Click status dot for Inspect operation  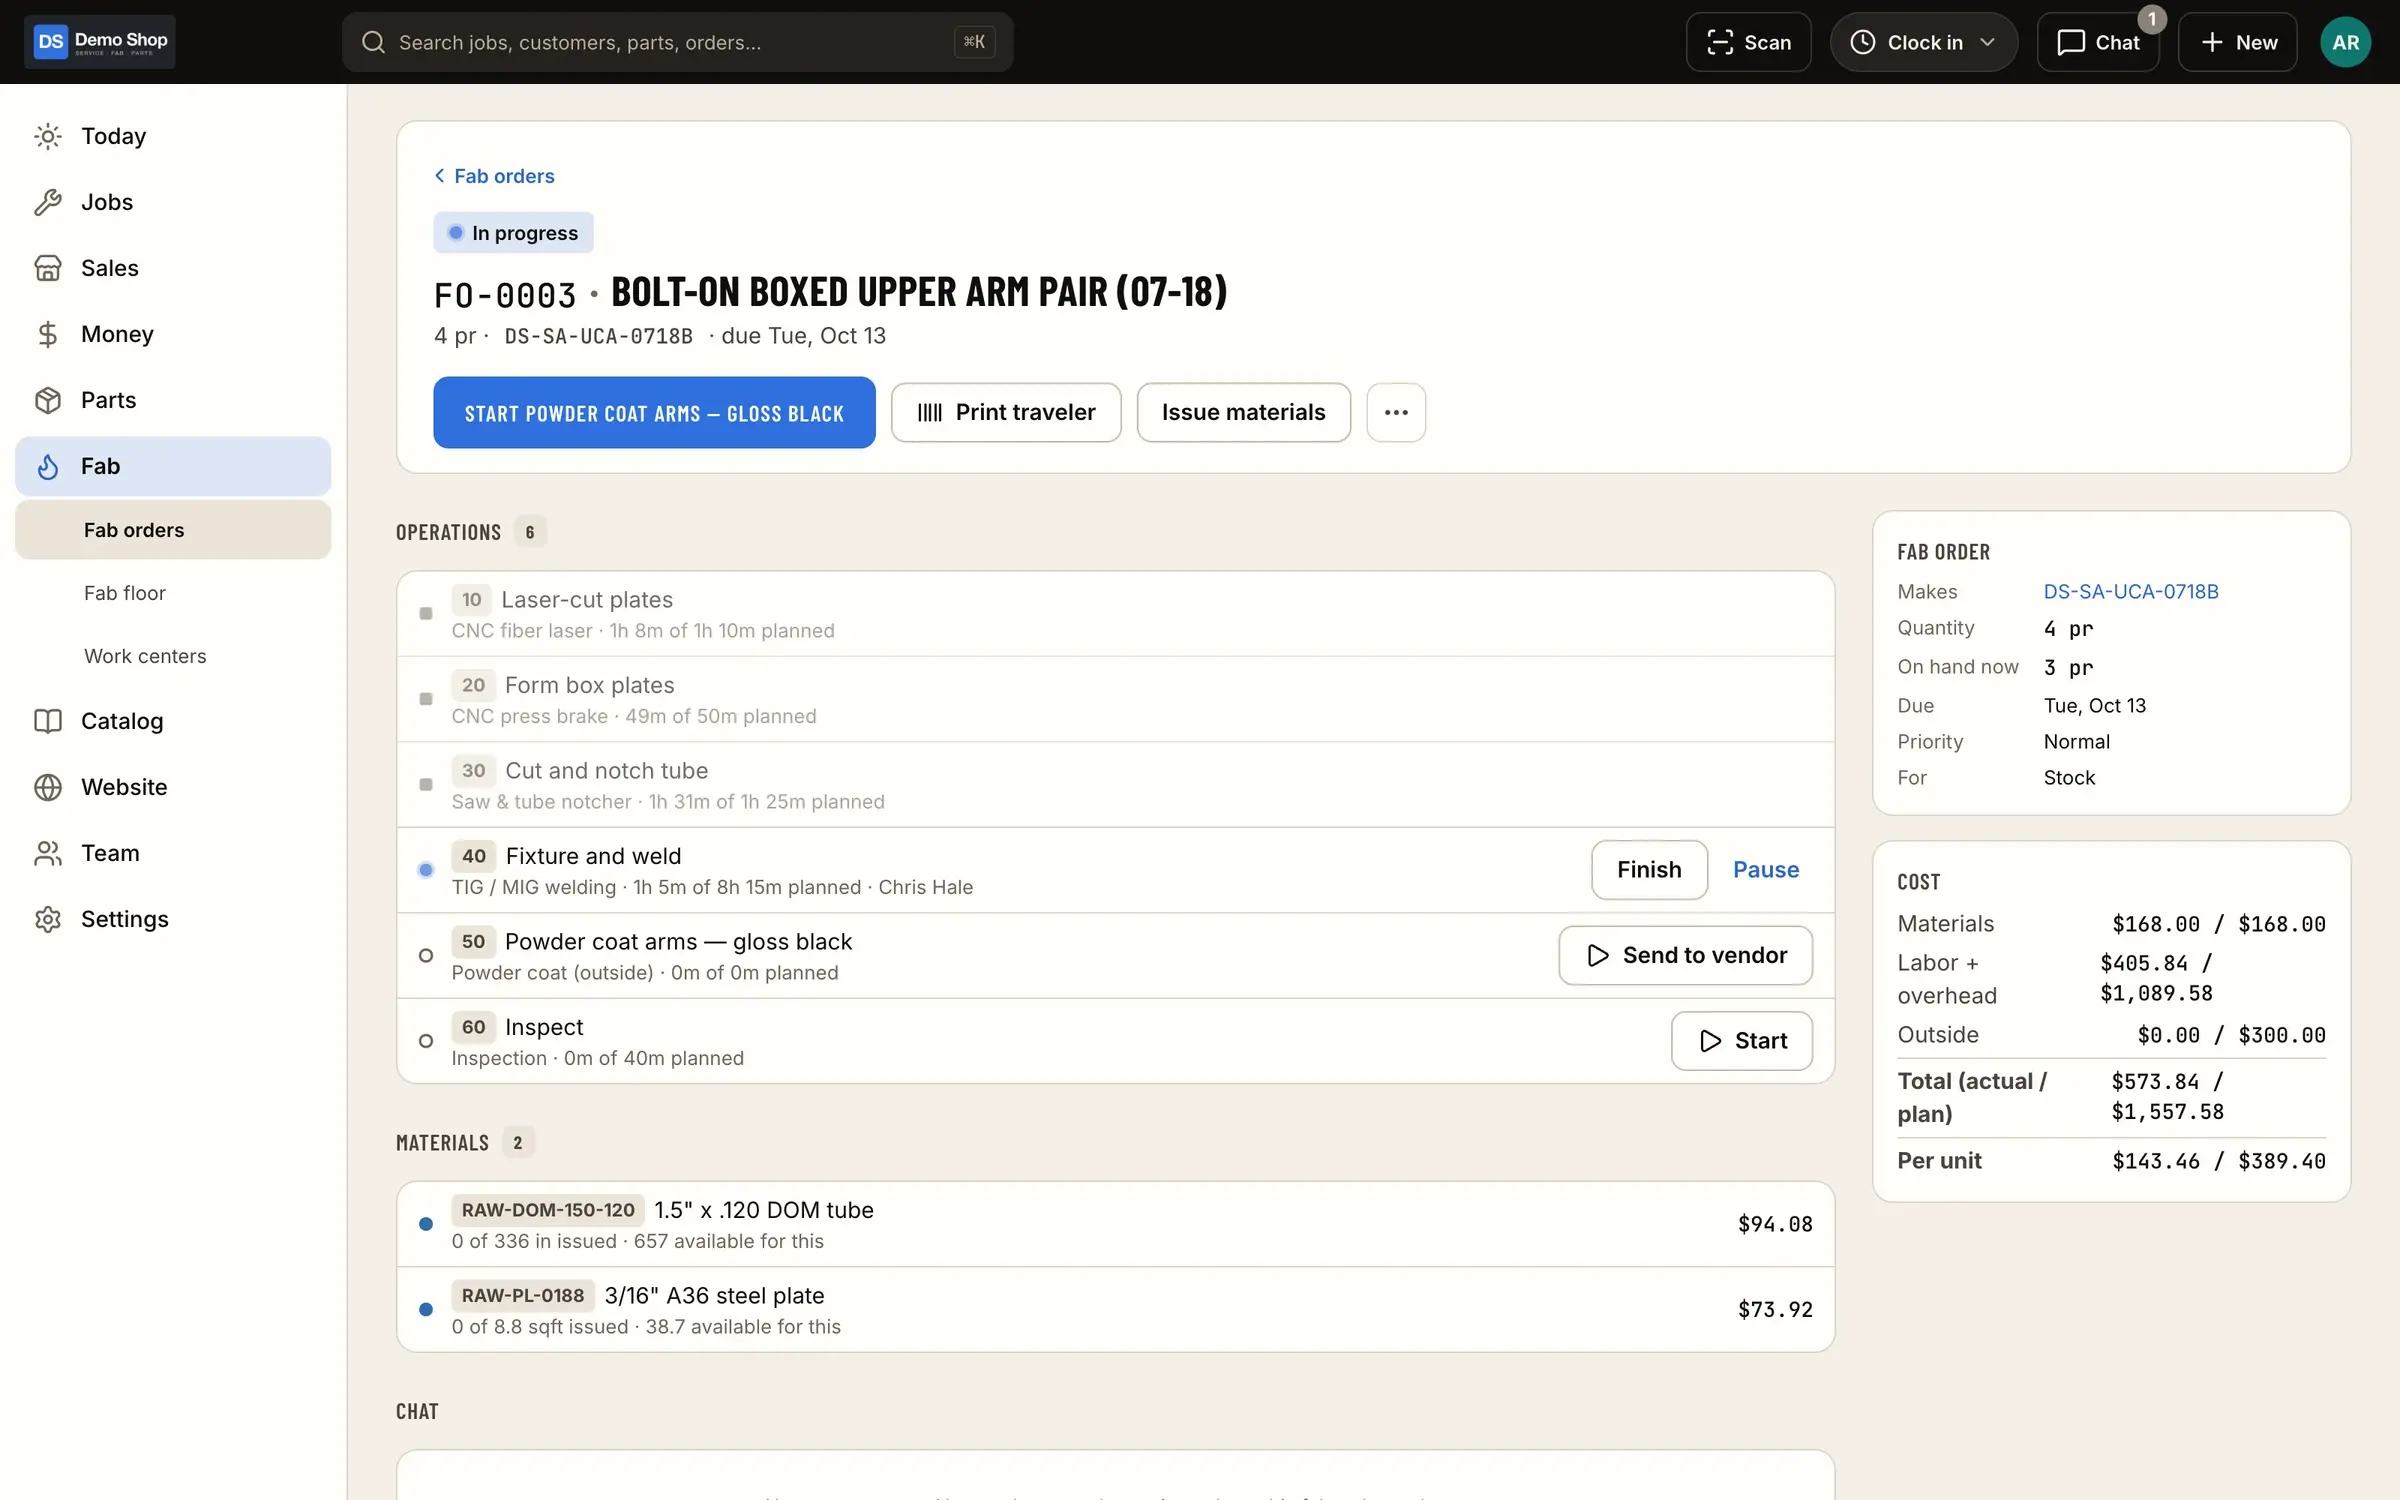click(426, 1041)
